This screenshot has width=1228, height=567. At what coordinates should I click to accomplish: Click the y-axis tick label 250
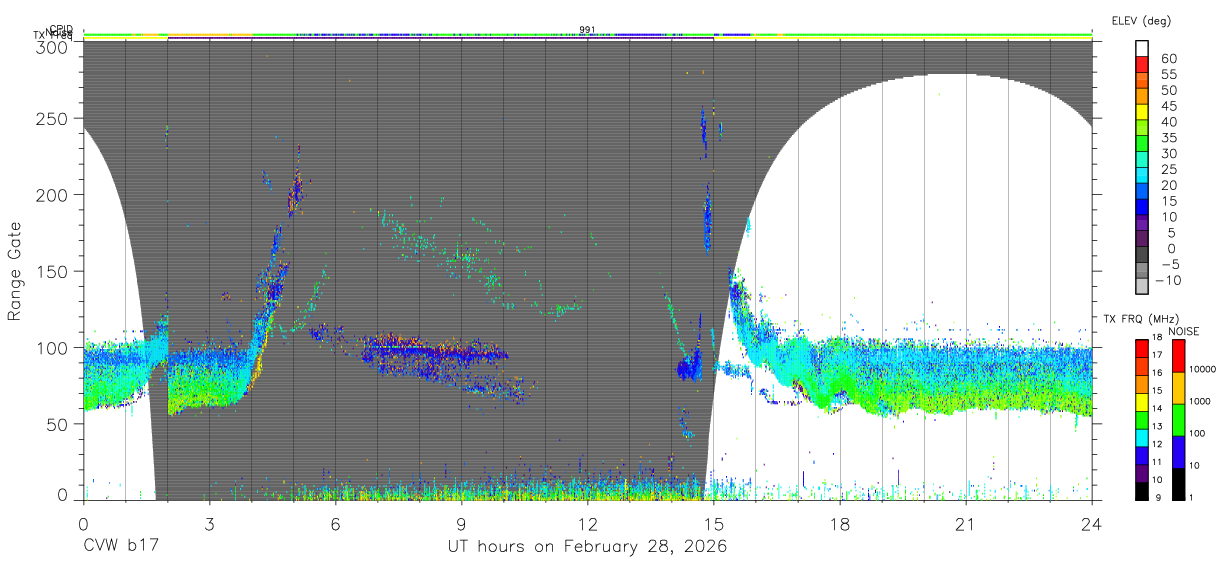click(52, 118)
